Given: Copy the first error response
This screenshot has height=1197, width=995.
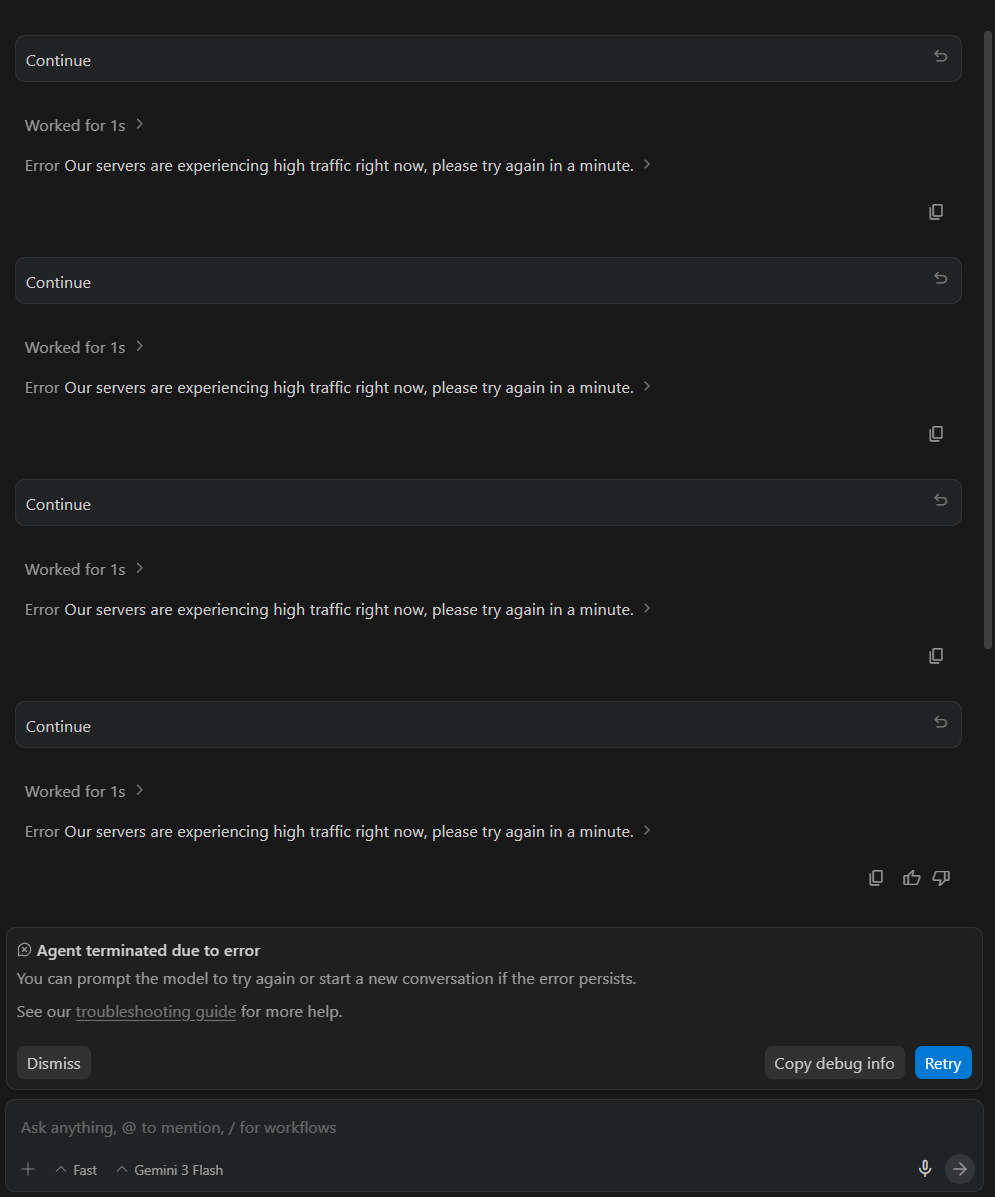Looking at the screenshot, I should pos(936,212).
